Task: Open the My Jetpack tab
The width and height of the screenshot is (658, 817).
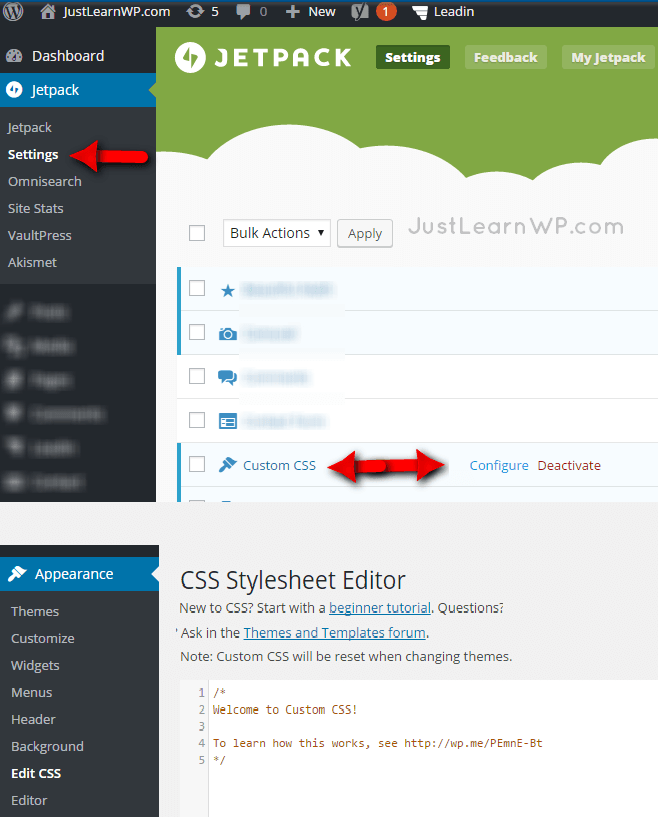Action: coord(608,57)
